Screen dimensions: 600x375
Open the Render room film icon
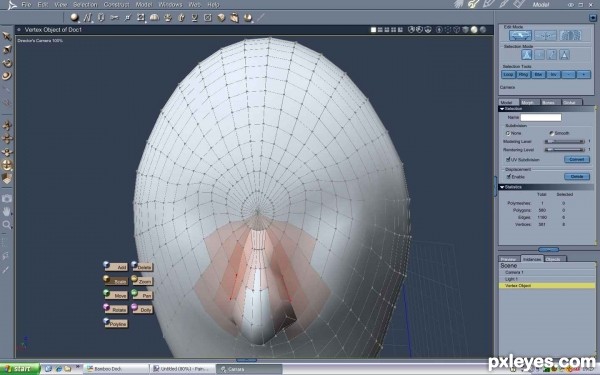[519, 4]
